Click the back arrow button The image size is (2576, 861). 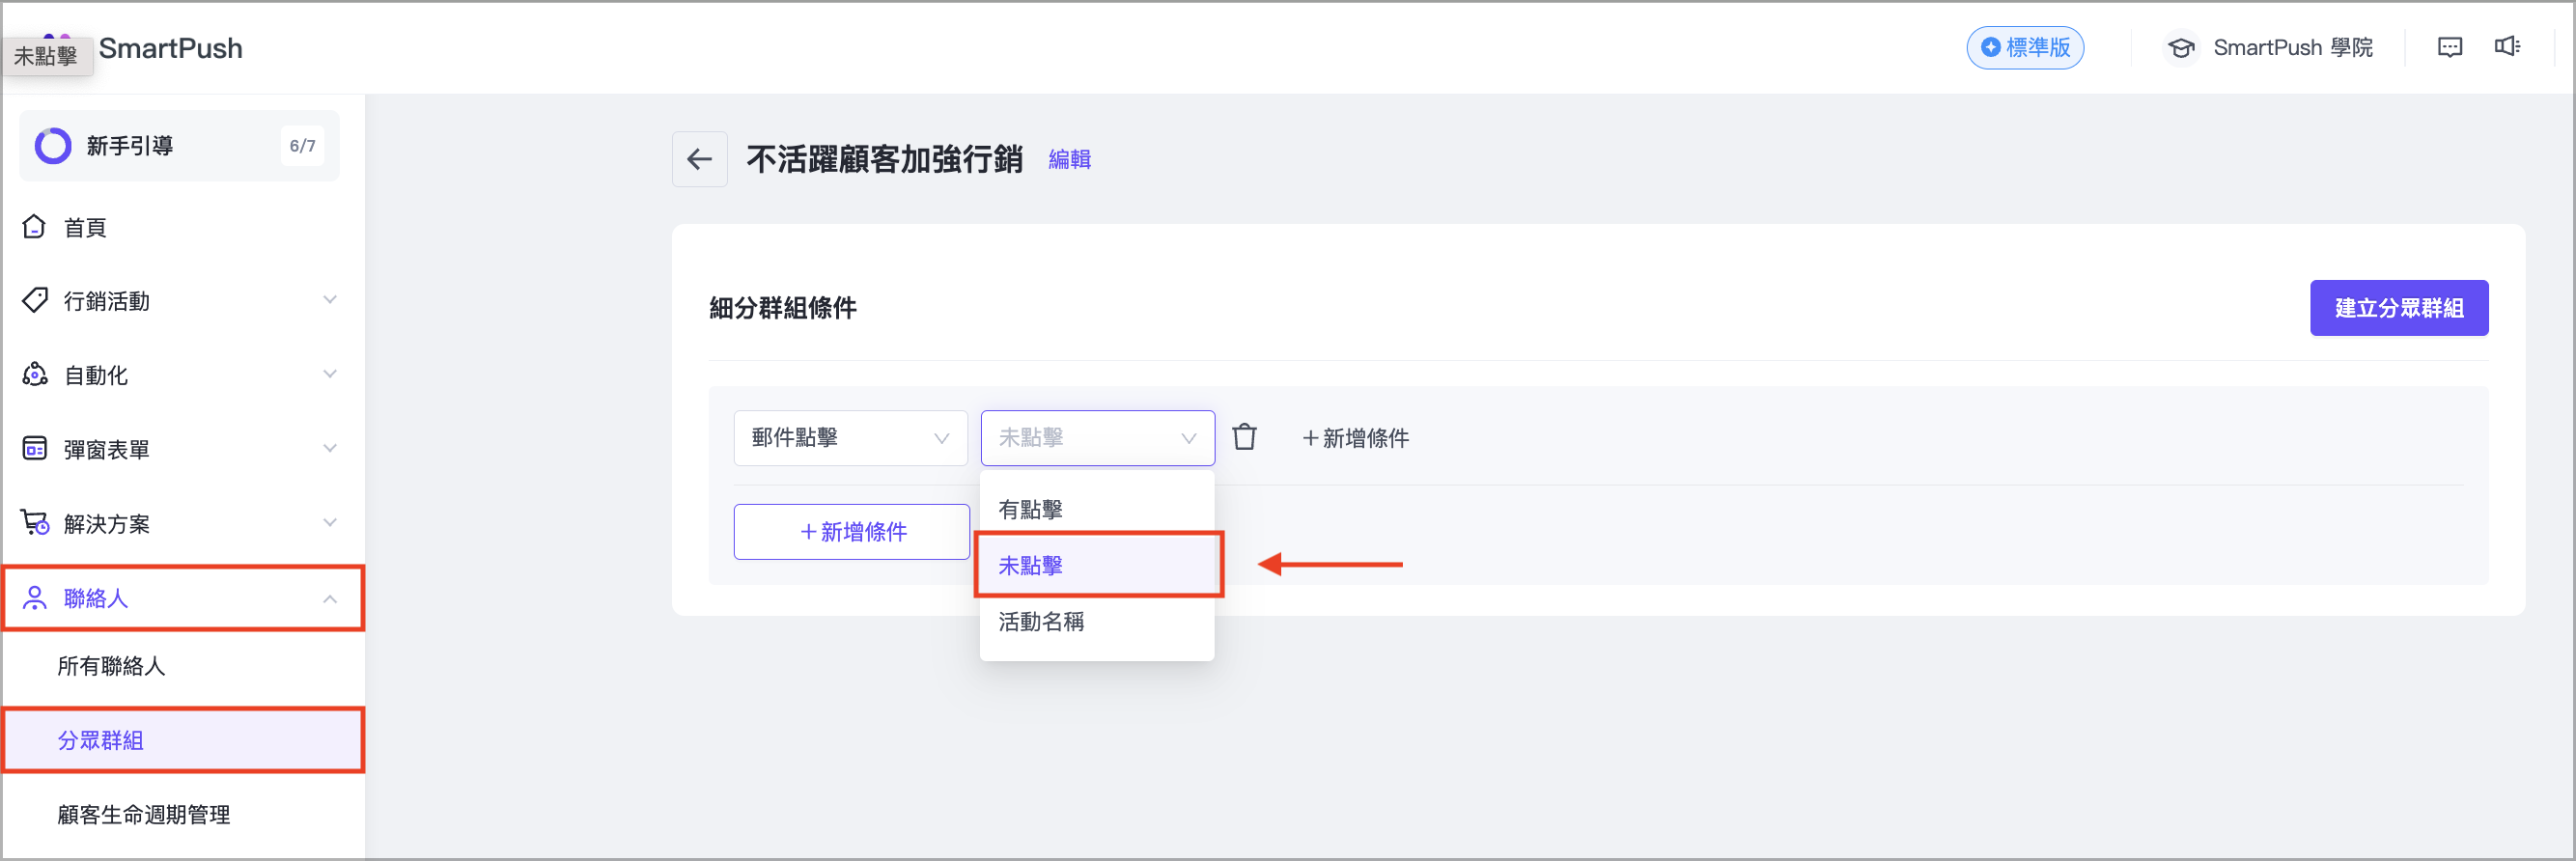pos(699,159)
